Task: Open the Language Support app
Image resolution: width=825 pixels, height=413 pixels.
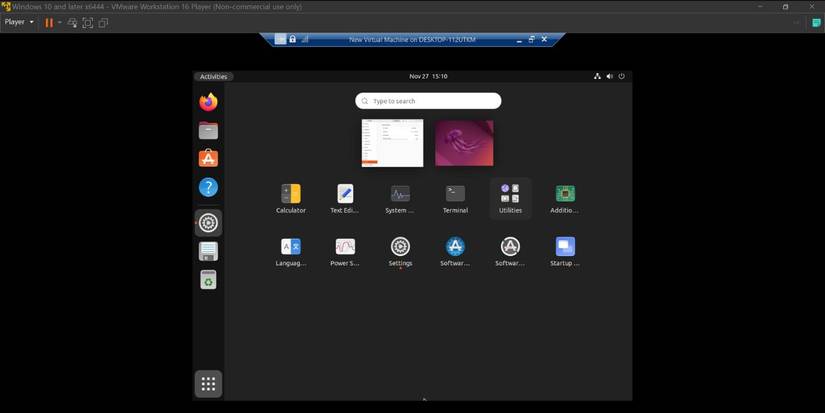Action: (291, 251)
